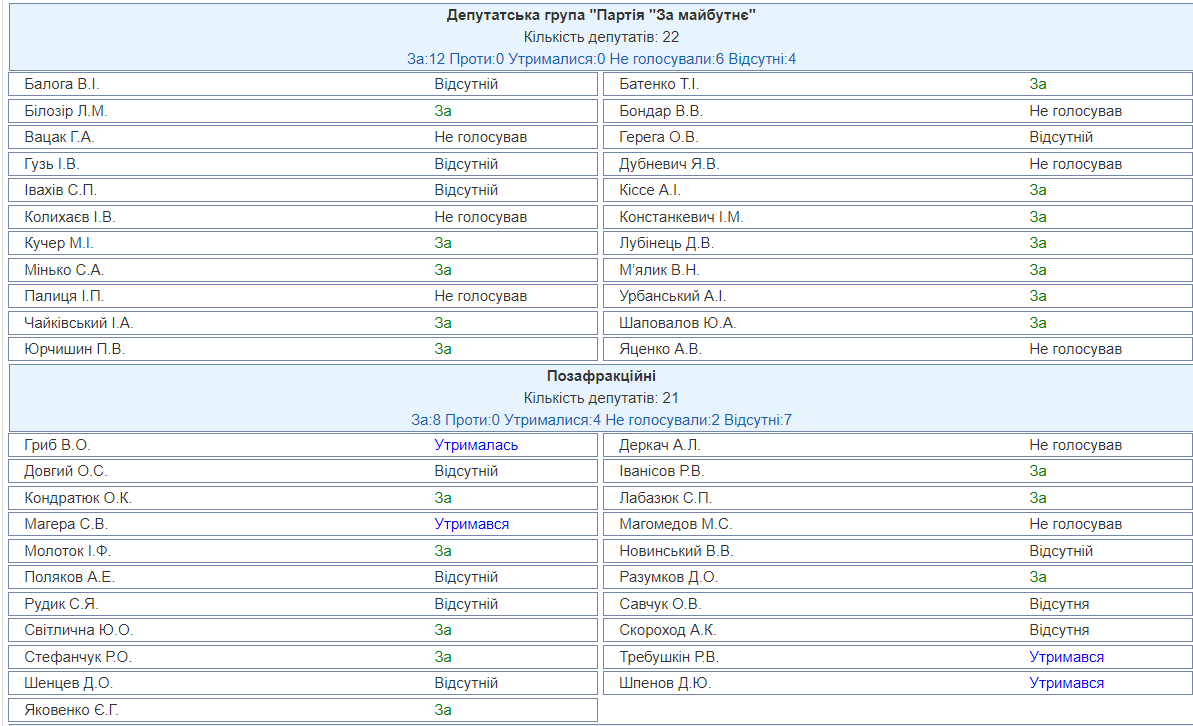This screenshot has height=726, width=1193.
Task: Click the 'Утримався' vote for Требушкін Р.В.
Action: coord(1066,657)
